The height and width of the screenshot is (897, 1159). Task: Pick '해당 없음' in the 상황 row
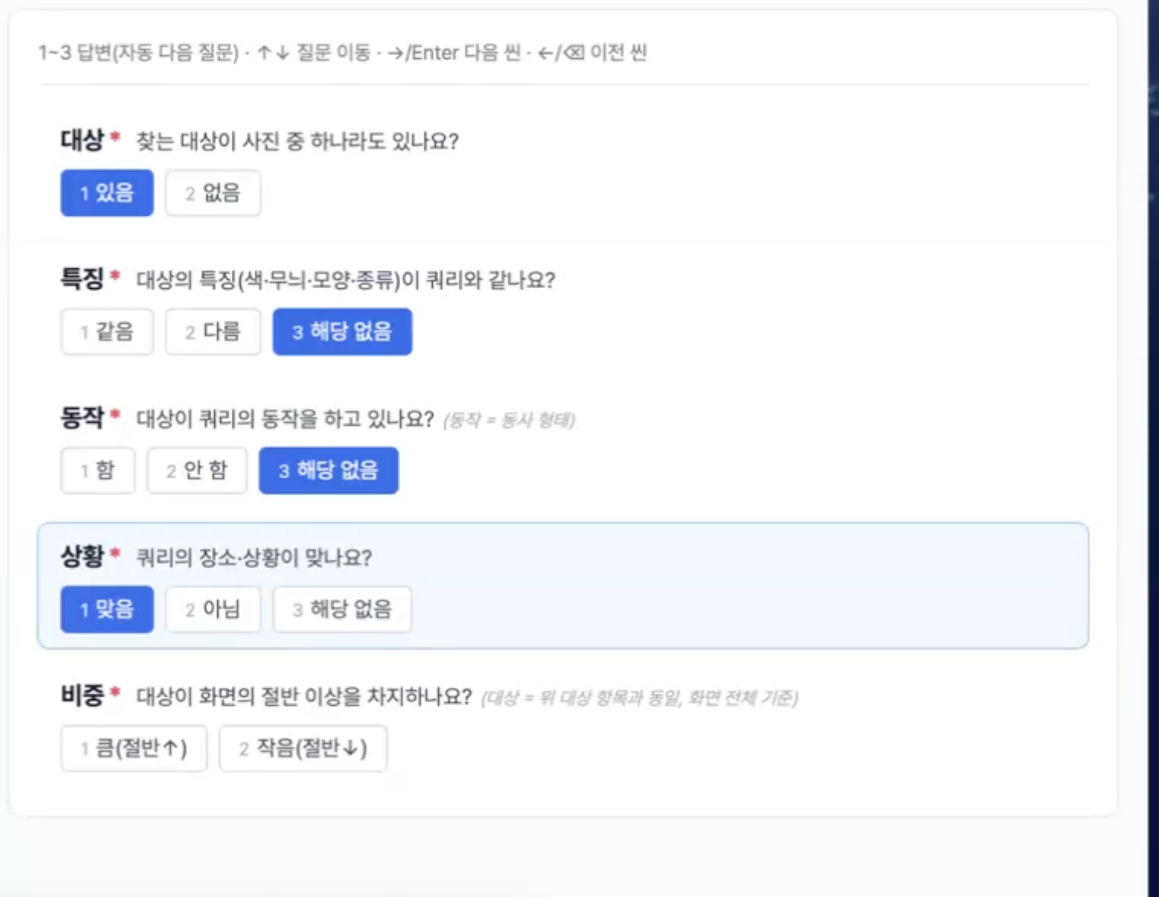pos(342,610)
